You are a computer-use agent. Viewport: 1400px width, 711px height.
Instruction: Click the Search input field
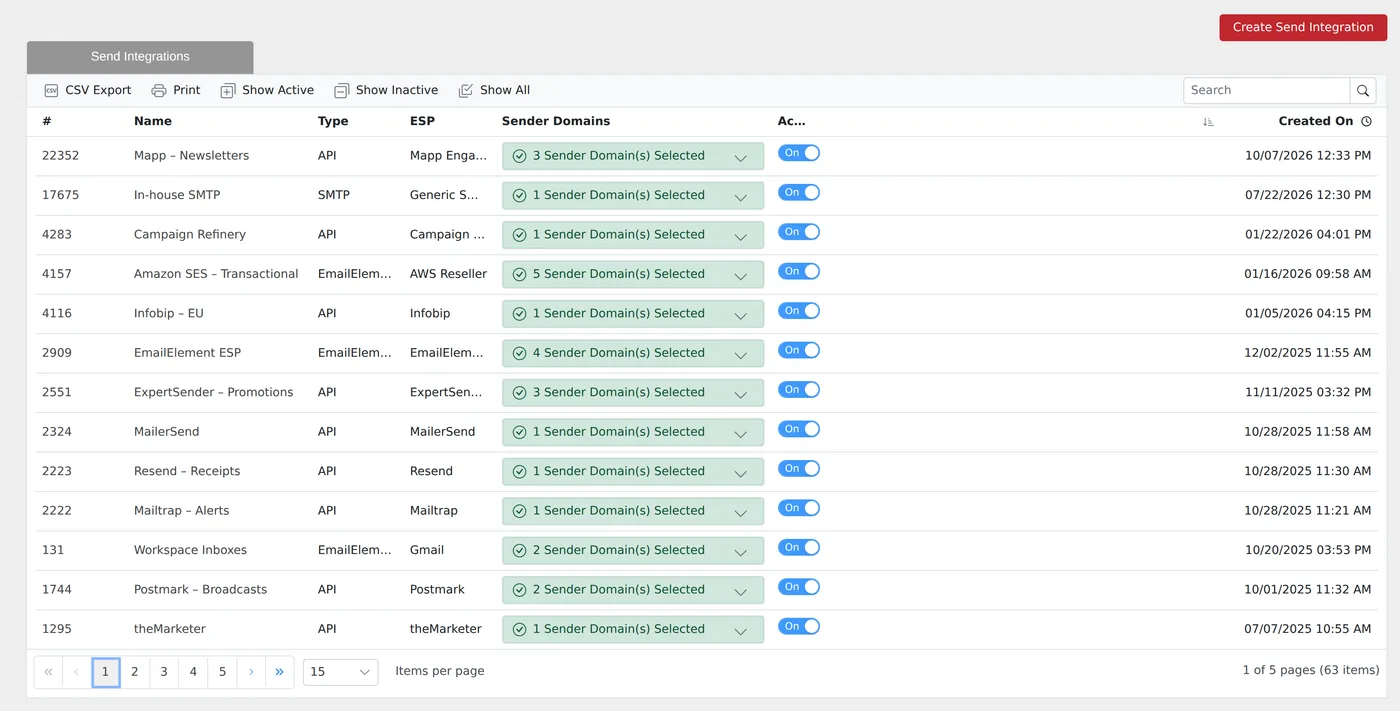(x=1267, y=91)
